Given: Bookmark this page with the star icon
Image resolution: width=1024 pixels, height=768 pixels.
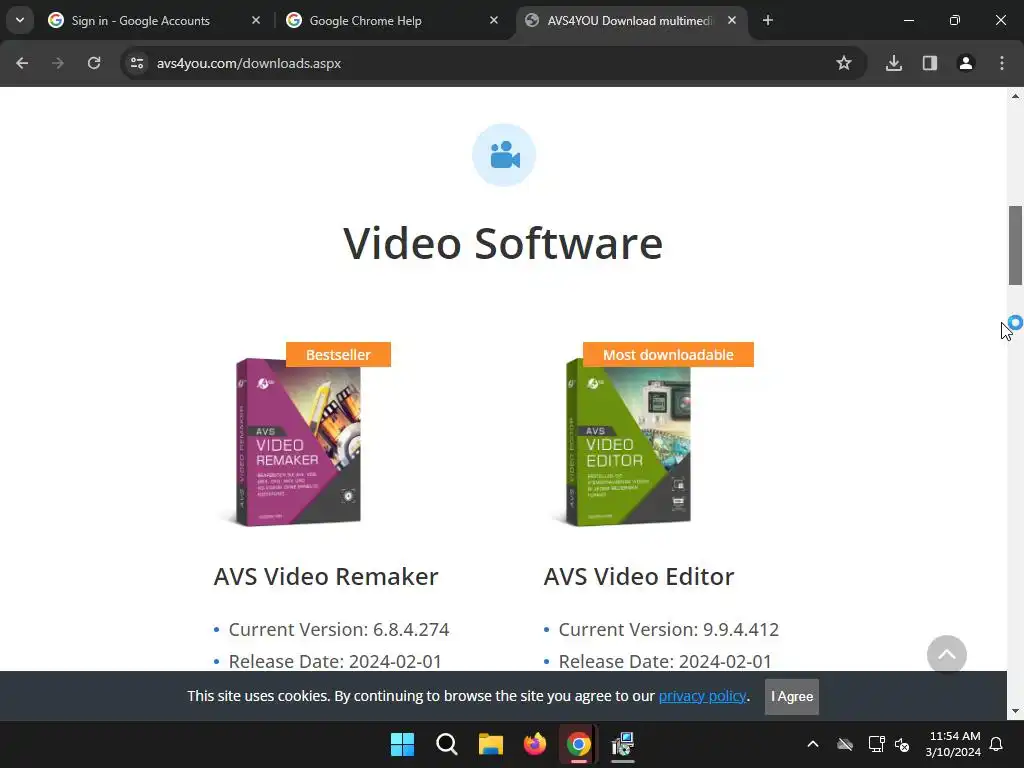Looking at the screenshot, I should pyautogui.click(x=844, y=63).
